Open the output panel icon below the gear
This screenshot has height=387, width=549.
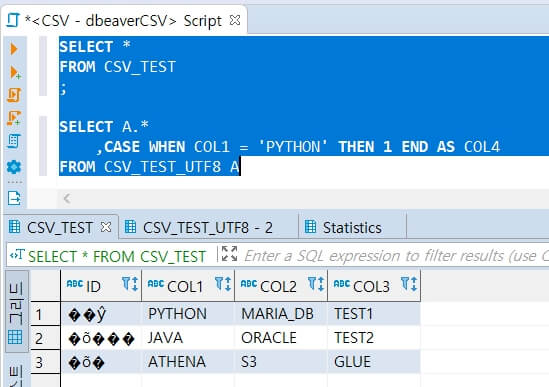[x=14, y=198]
